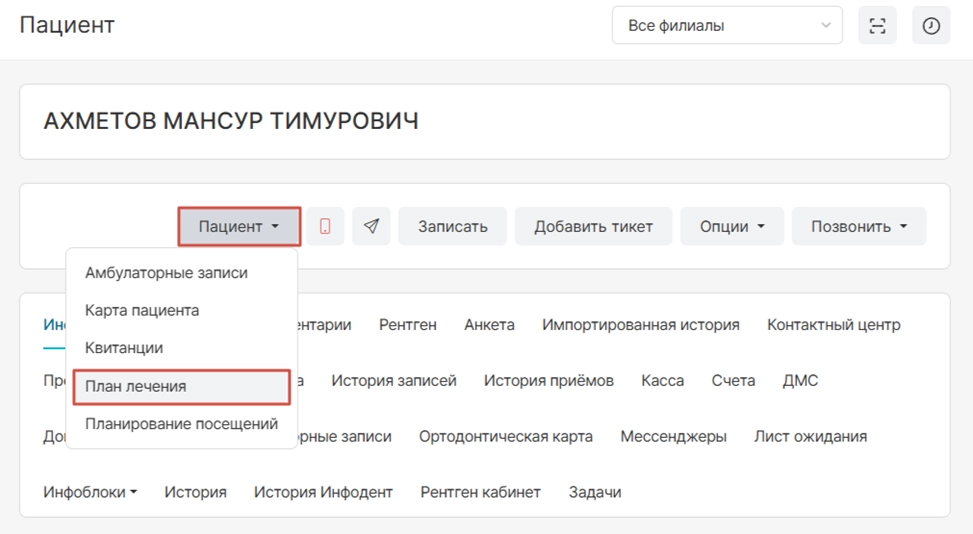Expand the Позвонить dropdown button
Viewport: 973px width, 534px height.
[858, 226]
